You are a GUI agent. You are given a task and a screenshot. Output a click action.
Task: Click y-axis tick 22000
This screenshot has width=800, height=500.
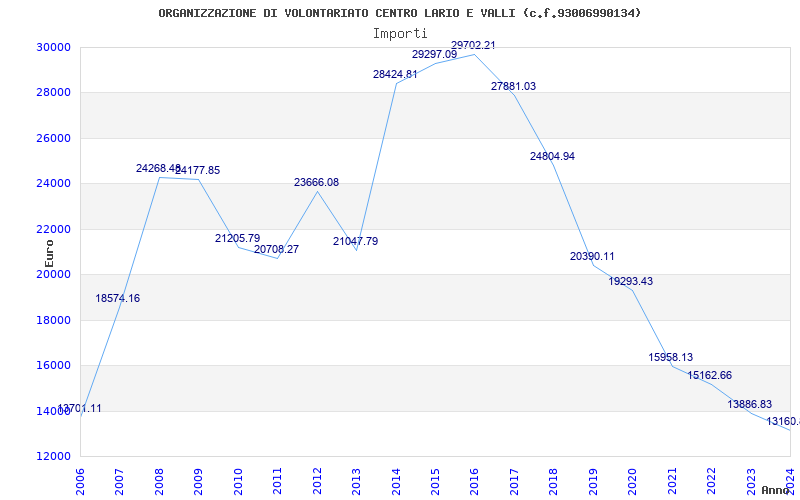click(53, 229)
